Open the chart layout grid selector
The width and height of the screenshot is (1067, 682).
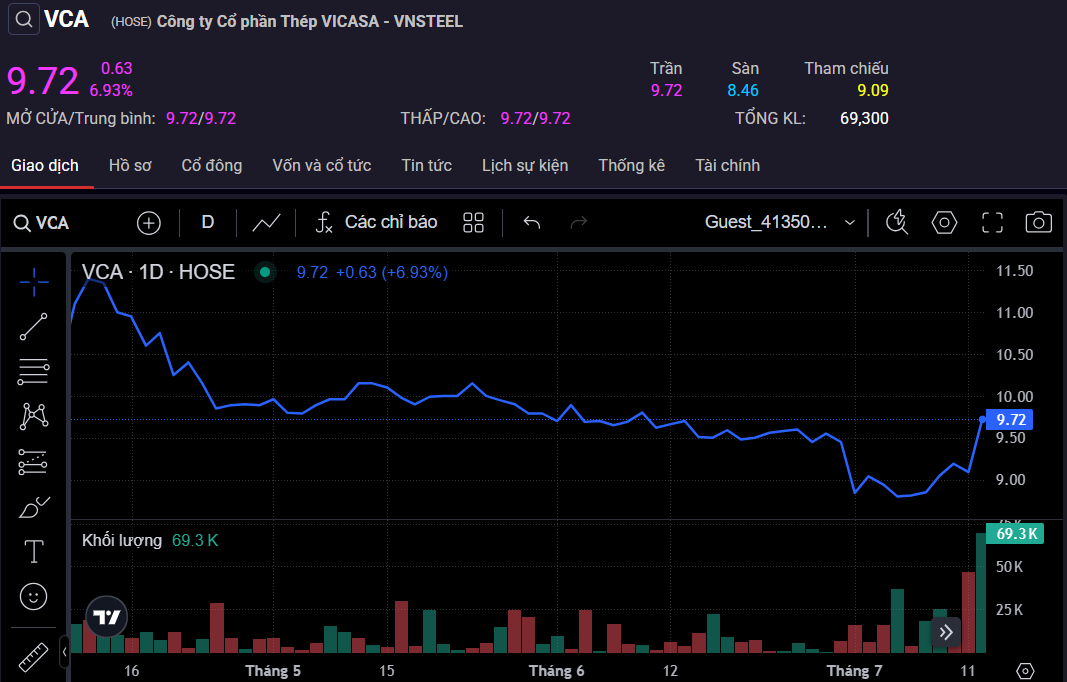(474, 222)
